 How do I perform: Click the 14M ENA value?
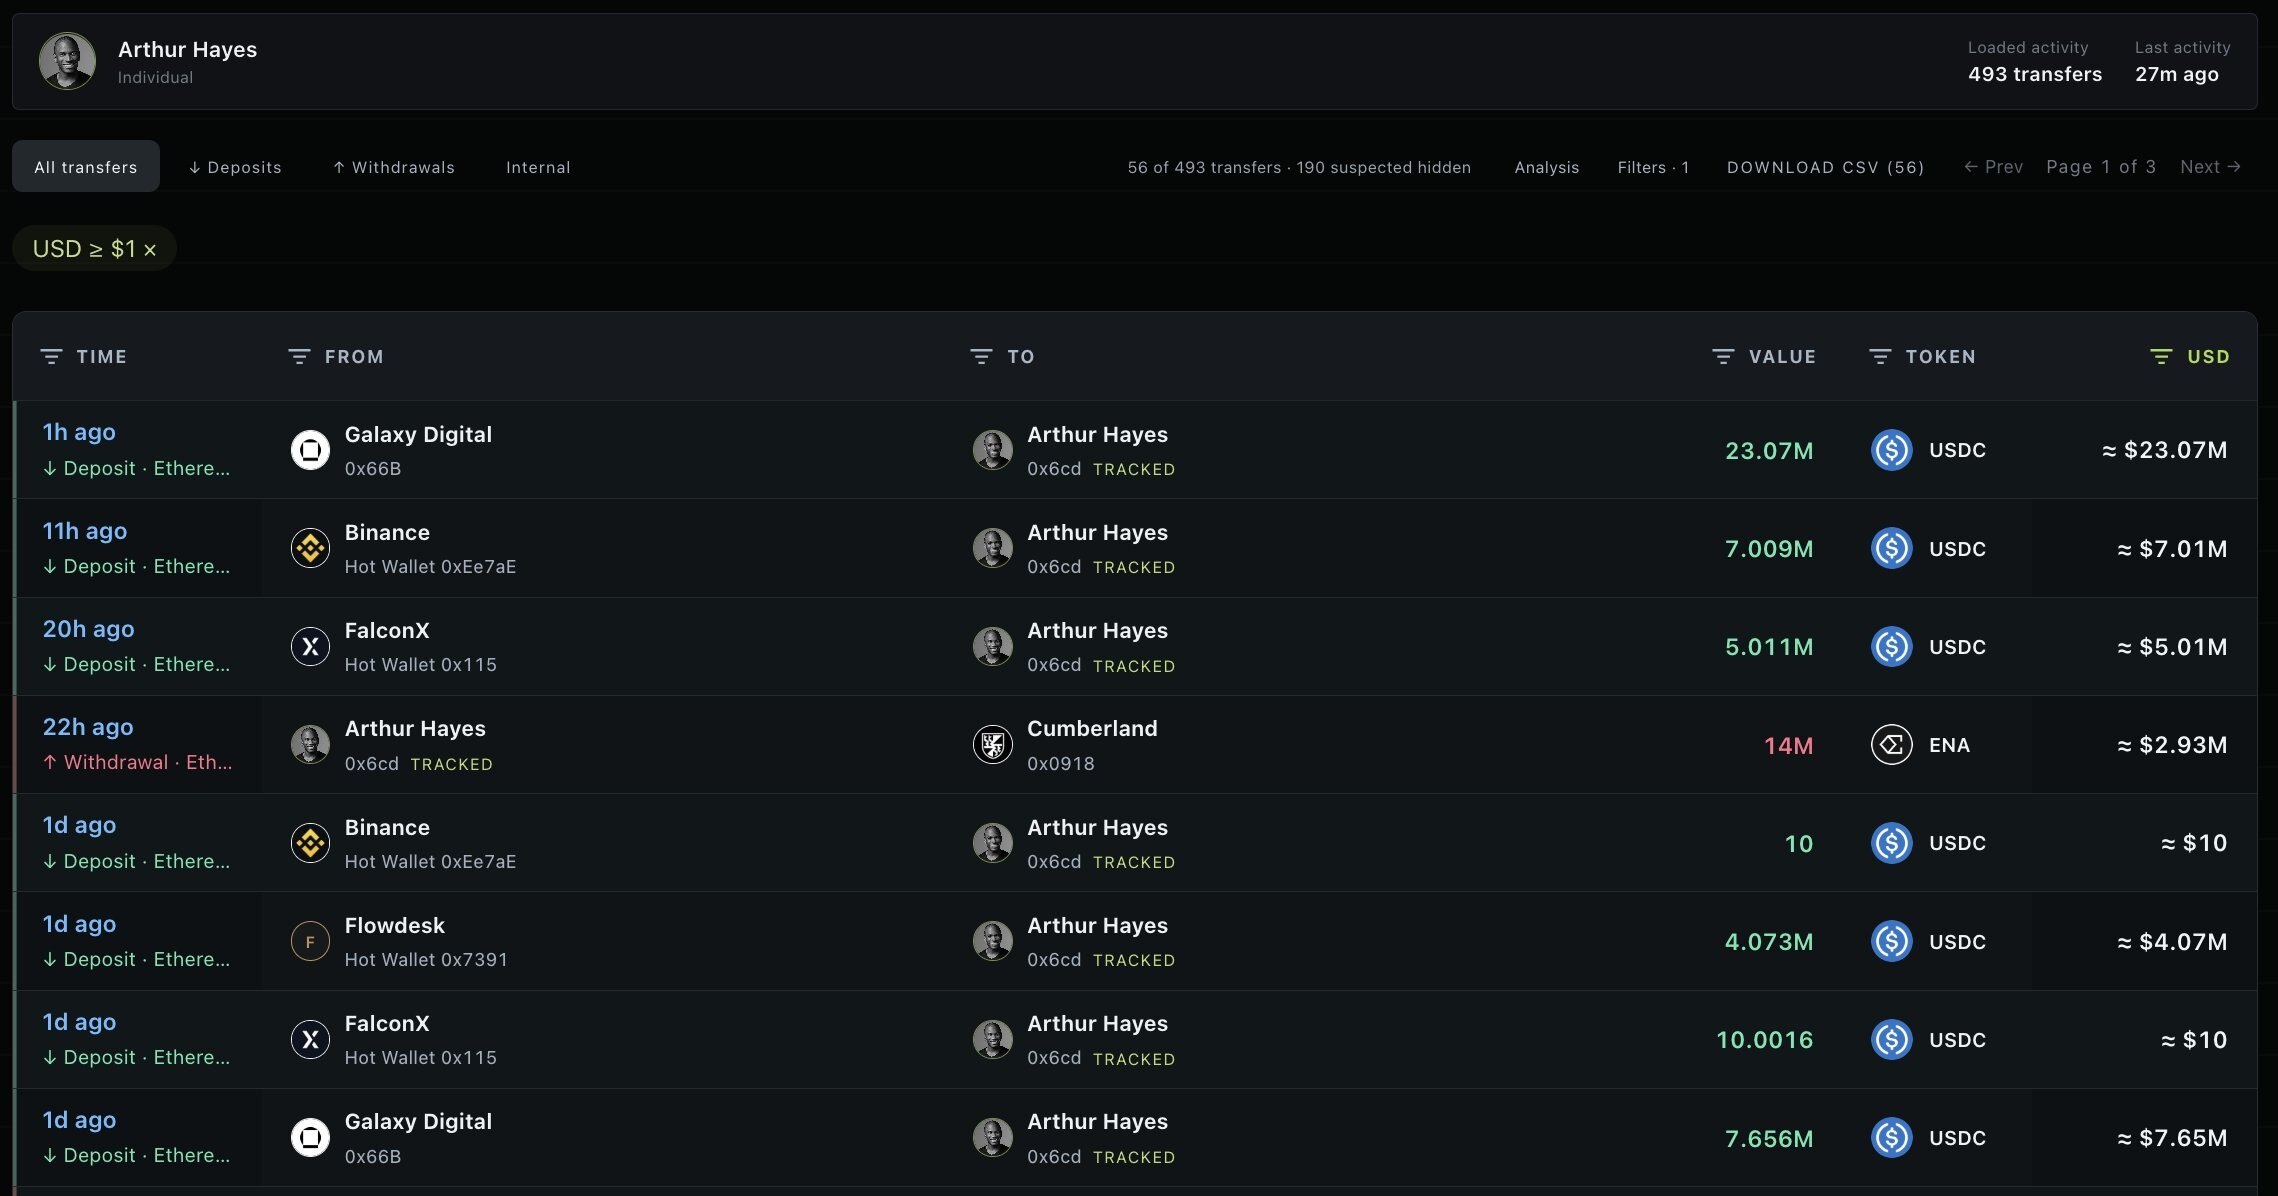click(x=1788, y=746)
